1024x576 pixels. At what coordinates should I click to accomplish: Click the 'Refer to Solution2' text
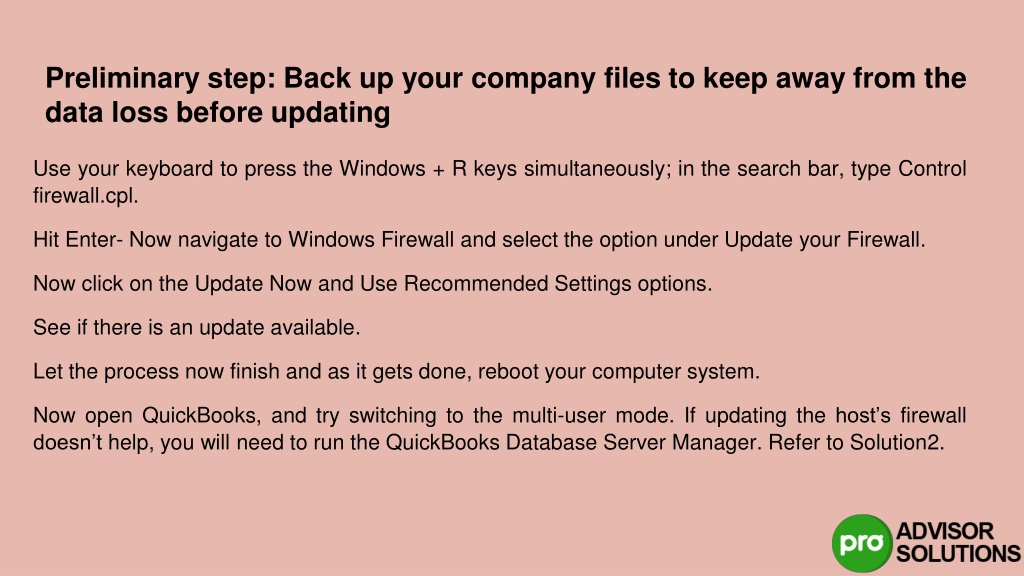click(x=854, y=442)
